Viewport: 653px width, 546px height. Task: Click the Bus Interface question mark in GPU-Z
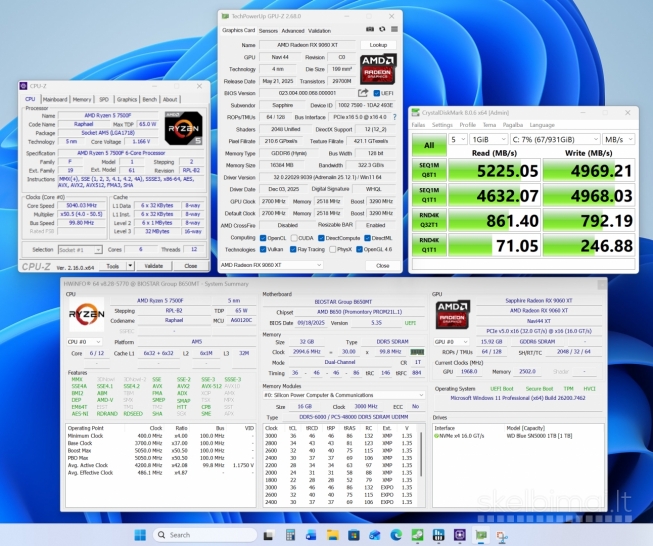(x=395, y=117)
